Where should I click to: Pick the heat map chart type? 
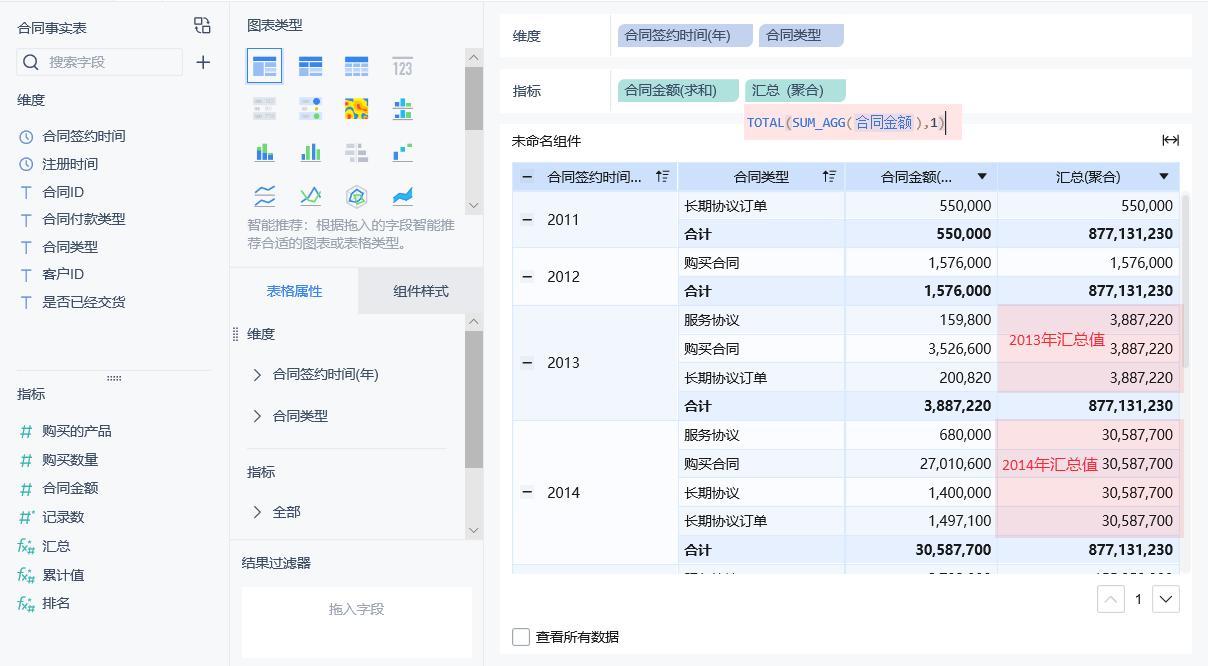[x=357, y=109]
